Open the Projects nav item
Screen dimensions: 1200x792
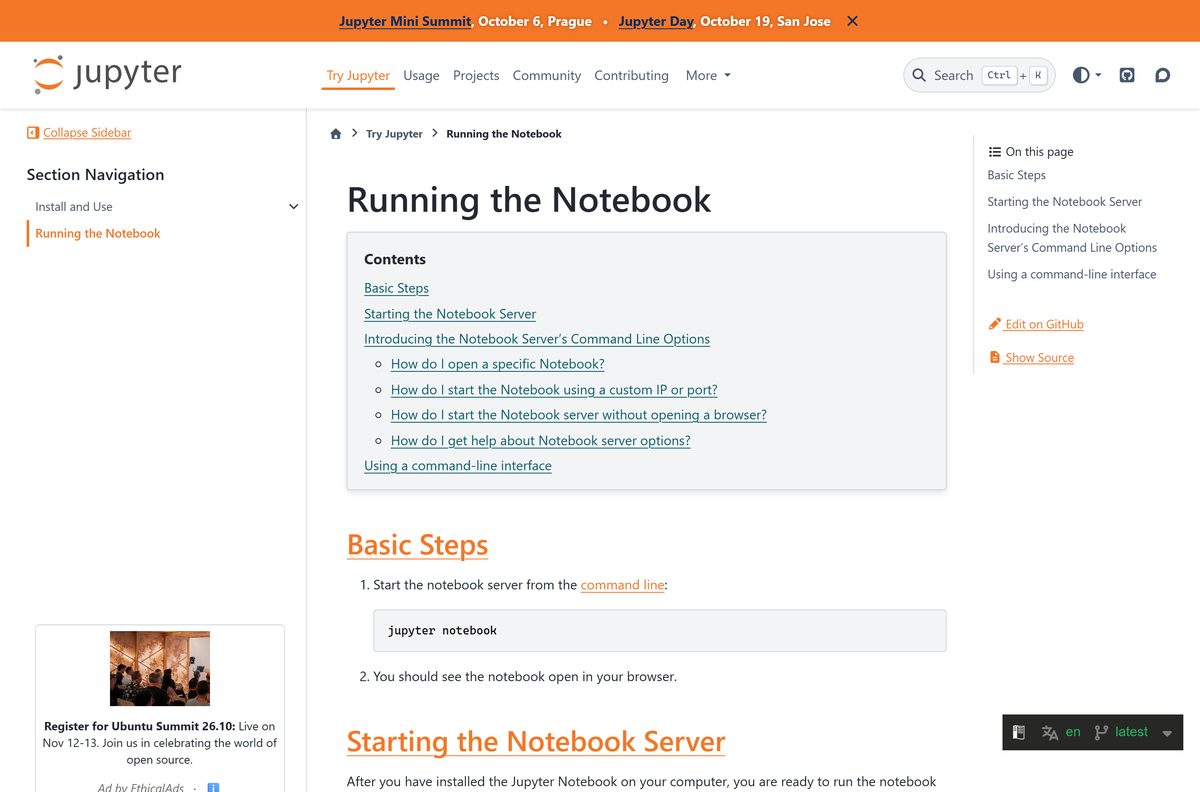[476, 75]
